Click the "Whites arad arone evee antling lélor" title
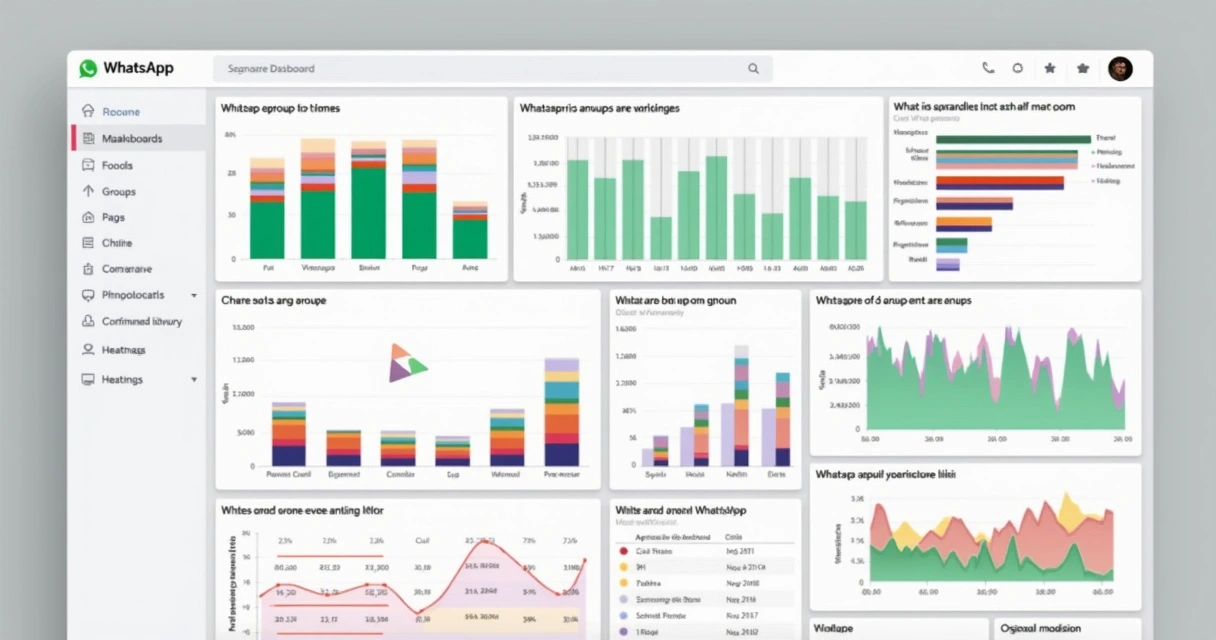1216x640 pixels. click(x=302, y=510)
